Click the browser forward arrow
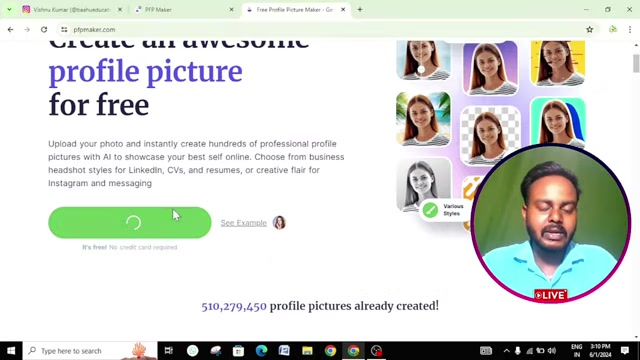The image size is (640, 360). (x=27, y=29)
